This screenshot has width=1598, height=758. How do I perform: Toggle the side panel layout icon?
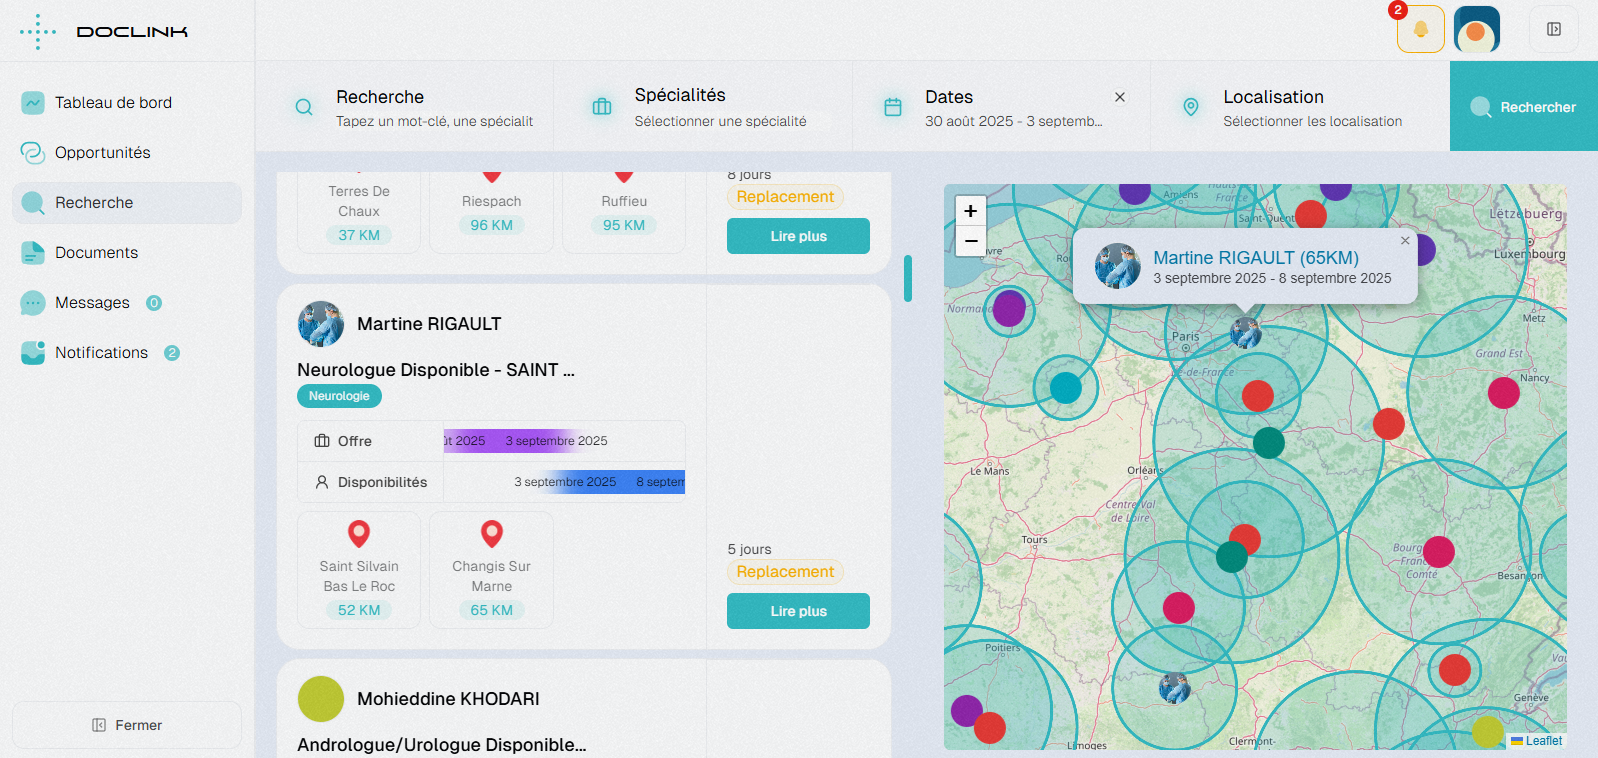(1554, 29)
